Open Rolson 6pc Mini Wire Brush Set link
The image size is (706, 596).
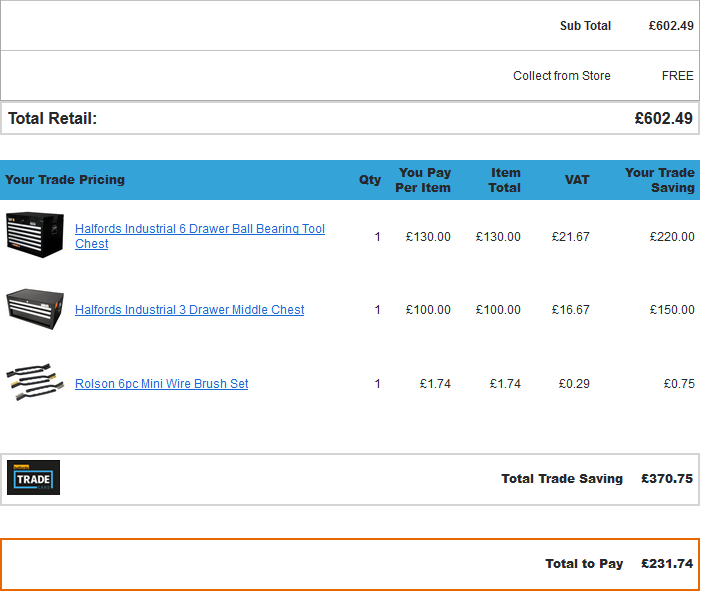tap(161, 384)
